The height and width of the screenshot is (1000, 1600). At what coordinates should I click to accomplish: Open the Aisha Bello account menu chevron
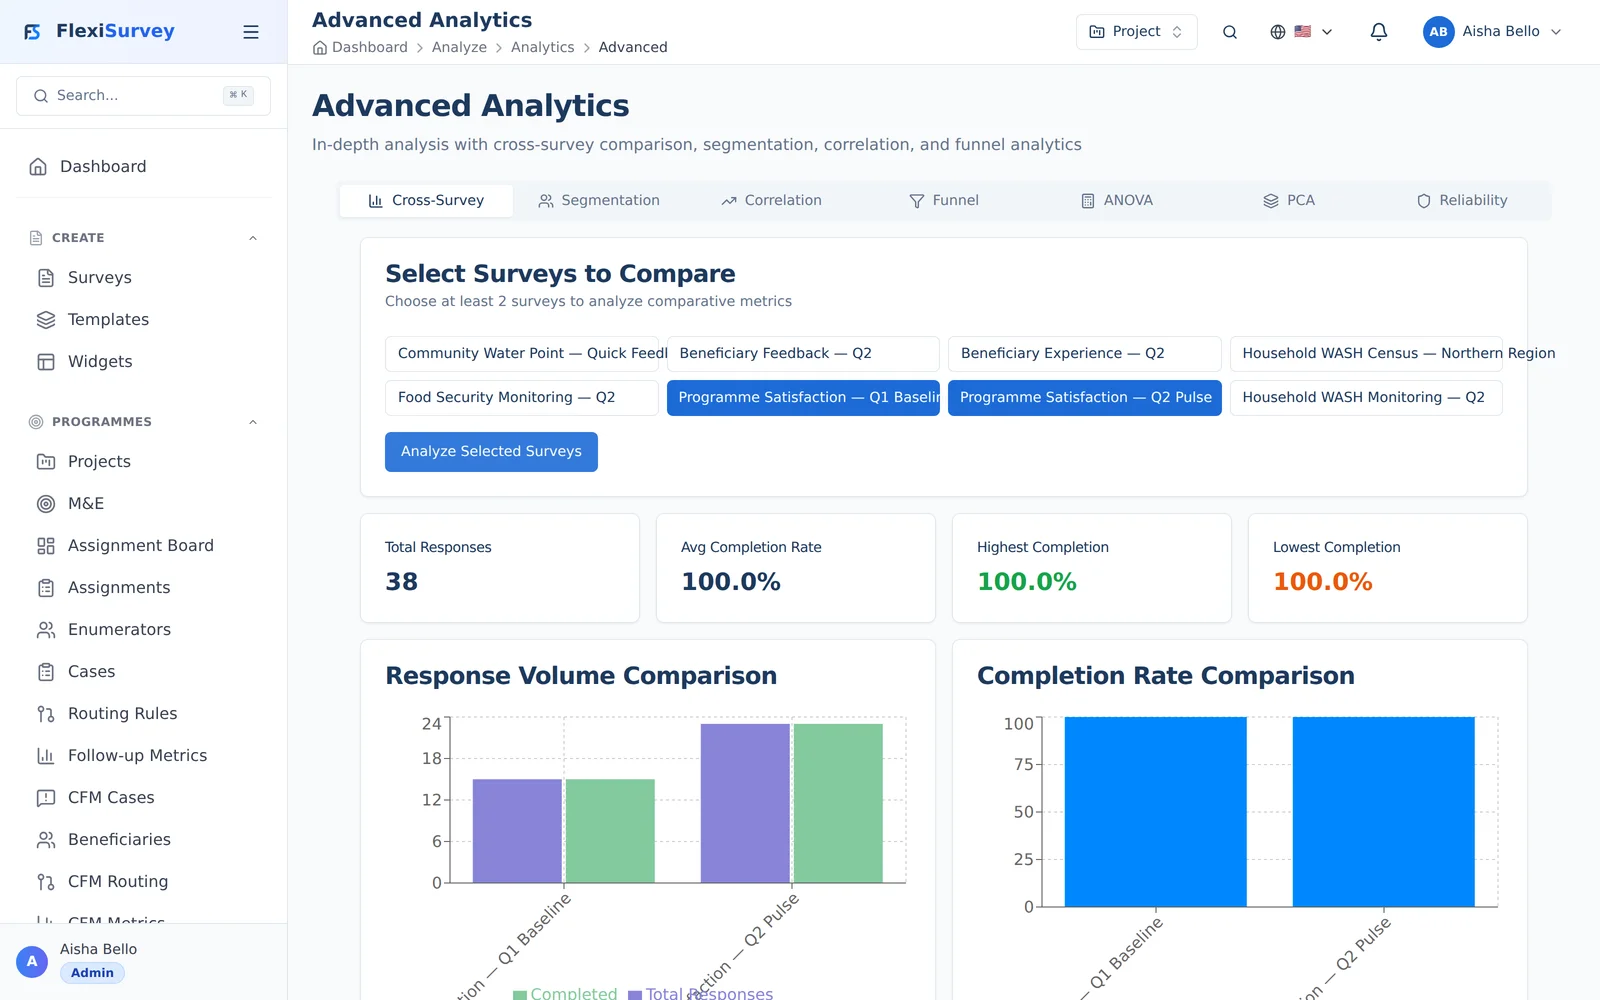pos(1556,32)
